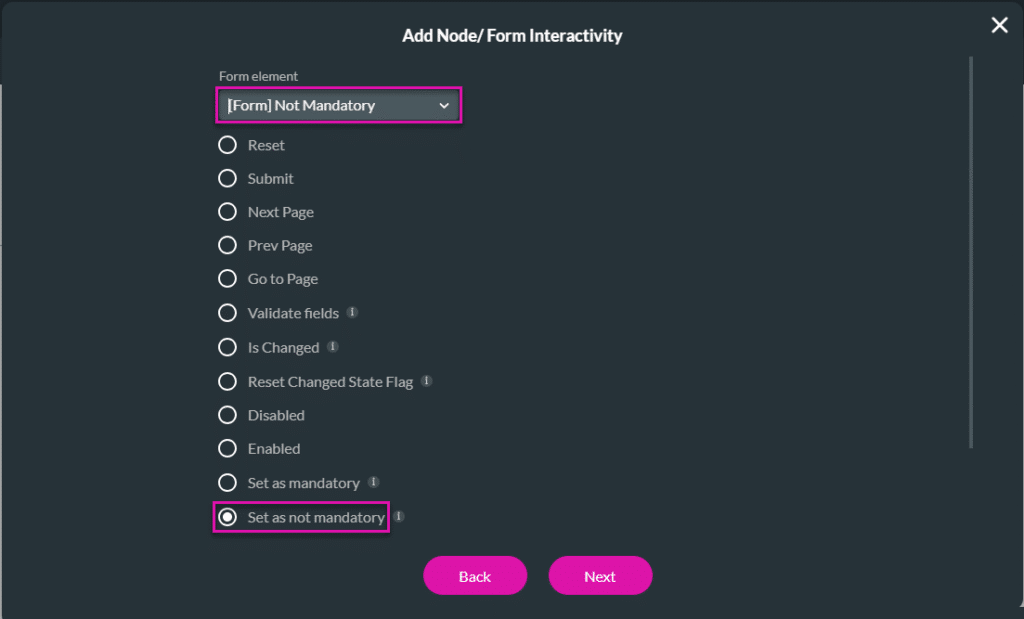Choose the Next Page action
Image resolution: width=1024 pixels, height=619 pixels.
tap(227, 212)
